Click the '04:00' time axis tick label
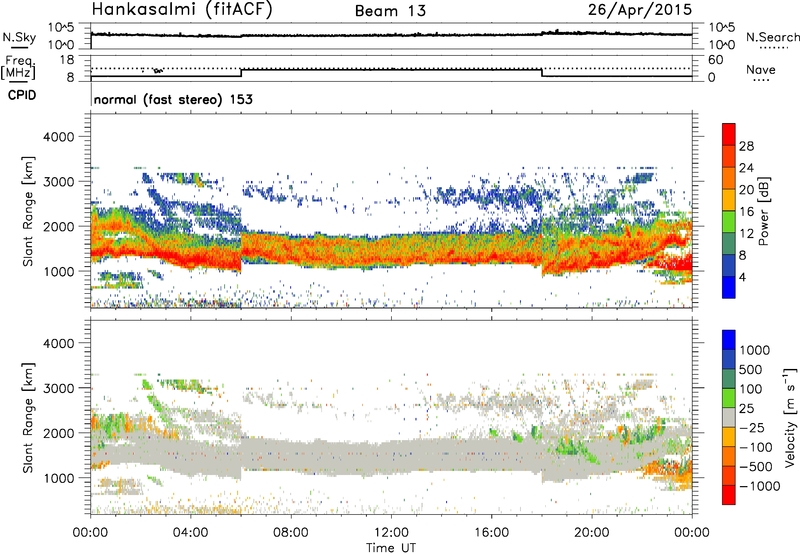The width and height of the screenshot is (800, 554). tap(190, 533)
